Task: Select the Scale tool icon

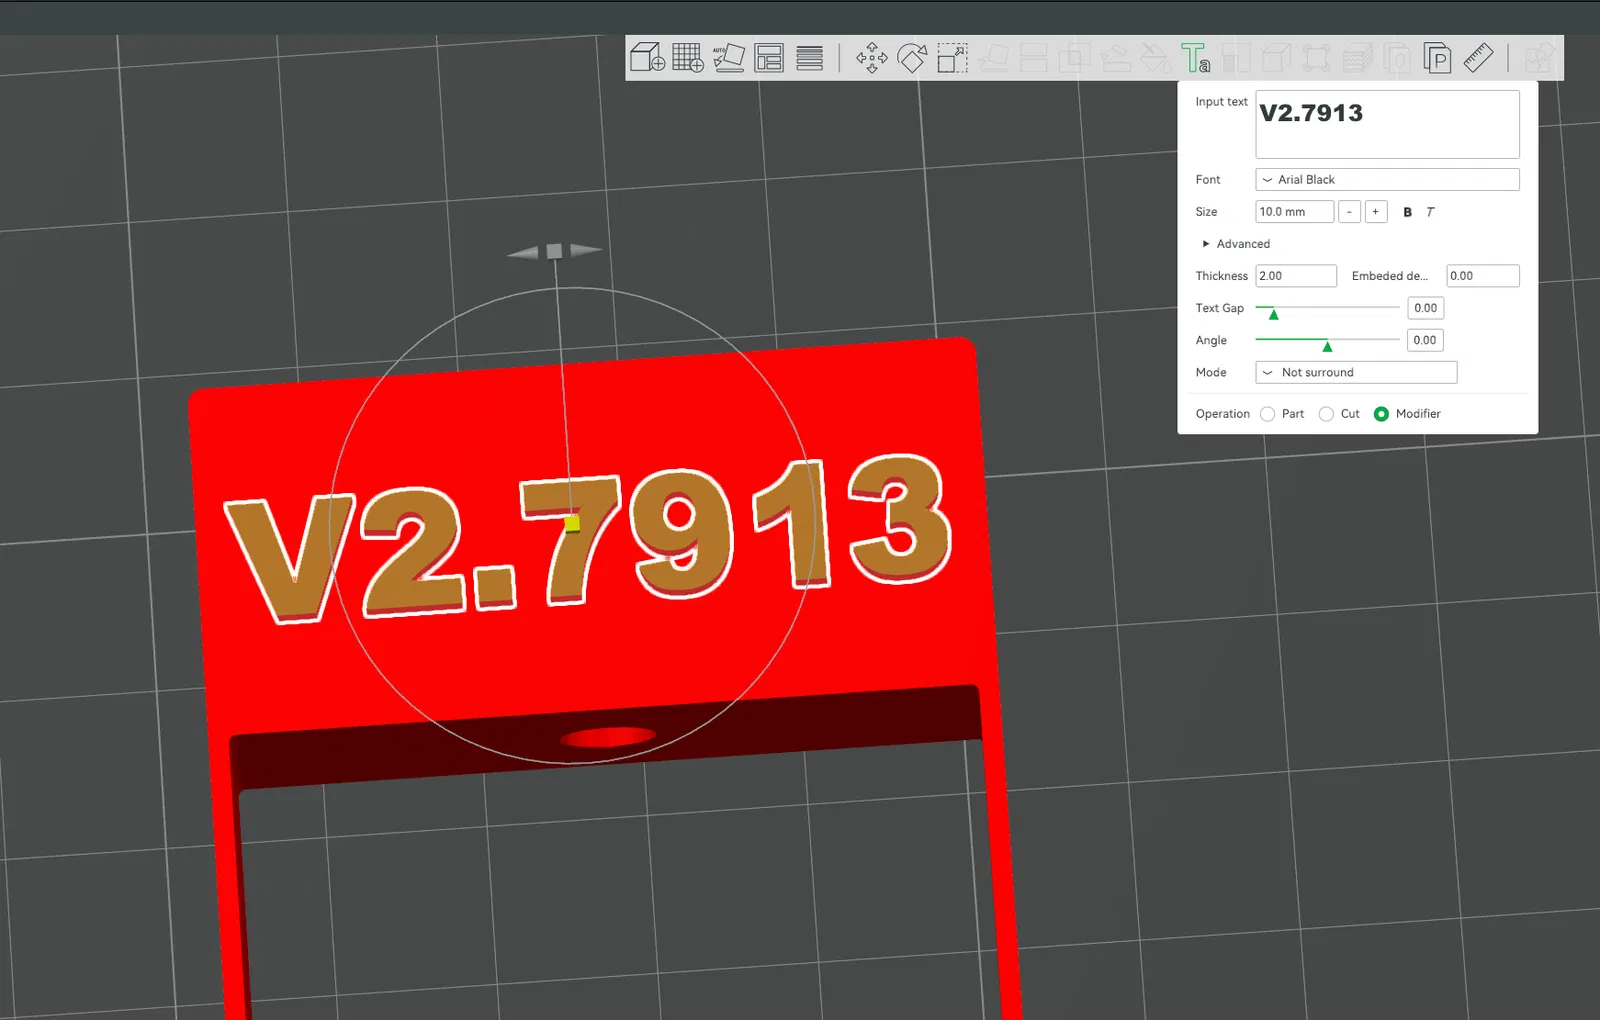Action: [952, 58]
